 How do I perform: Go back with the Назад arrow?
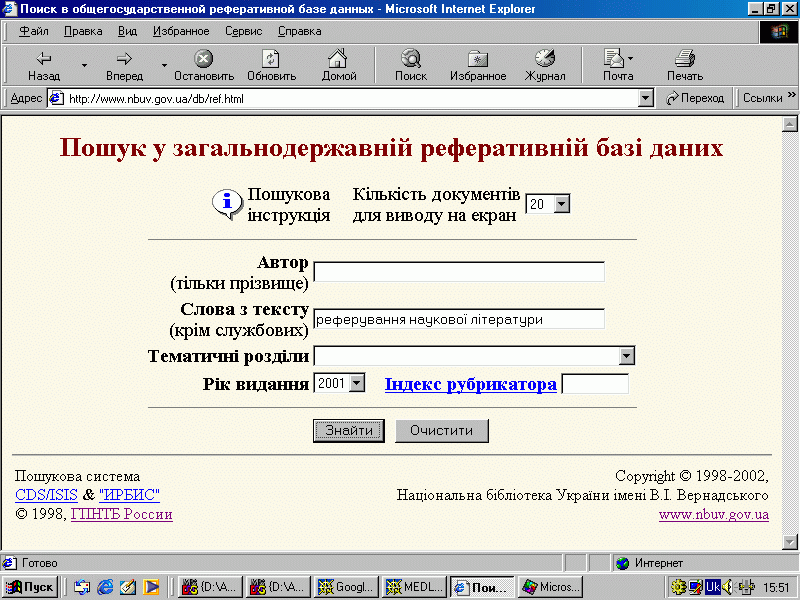click(44, 66)
